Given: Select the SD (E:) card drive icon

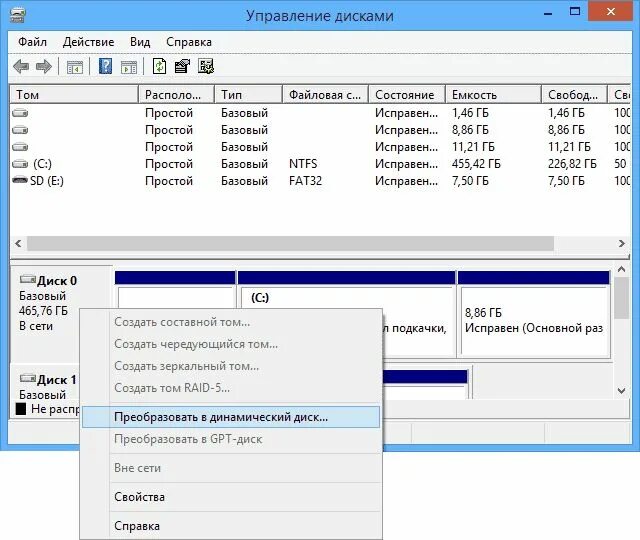Looking at the screenshot, I should pyautogui.click(x=20, y=180).
